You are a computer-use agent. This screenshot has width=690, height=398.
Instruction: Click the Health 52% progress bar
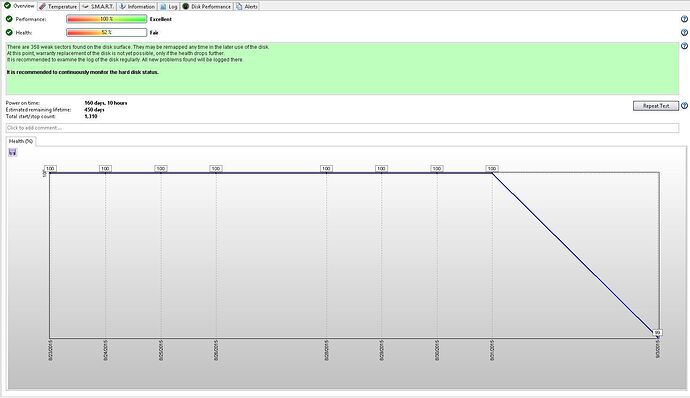click(x=106, y=33)
